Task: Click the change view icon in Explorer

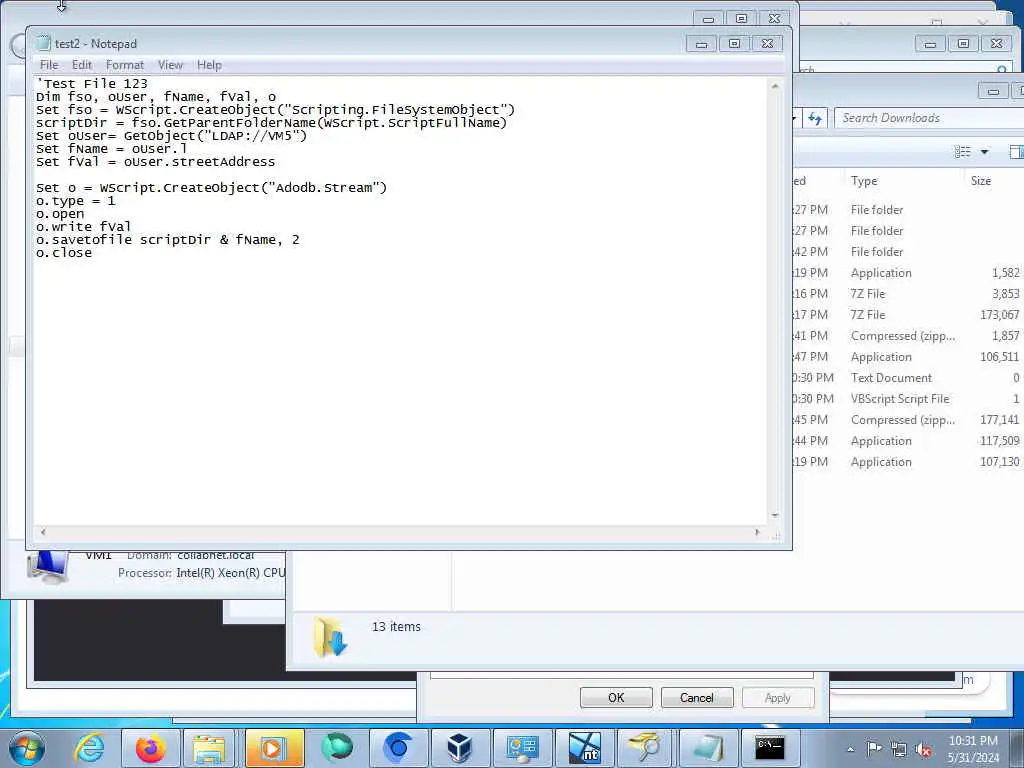Action: coord(963,152)
